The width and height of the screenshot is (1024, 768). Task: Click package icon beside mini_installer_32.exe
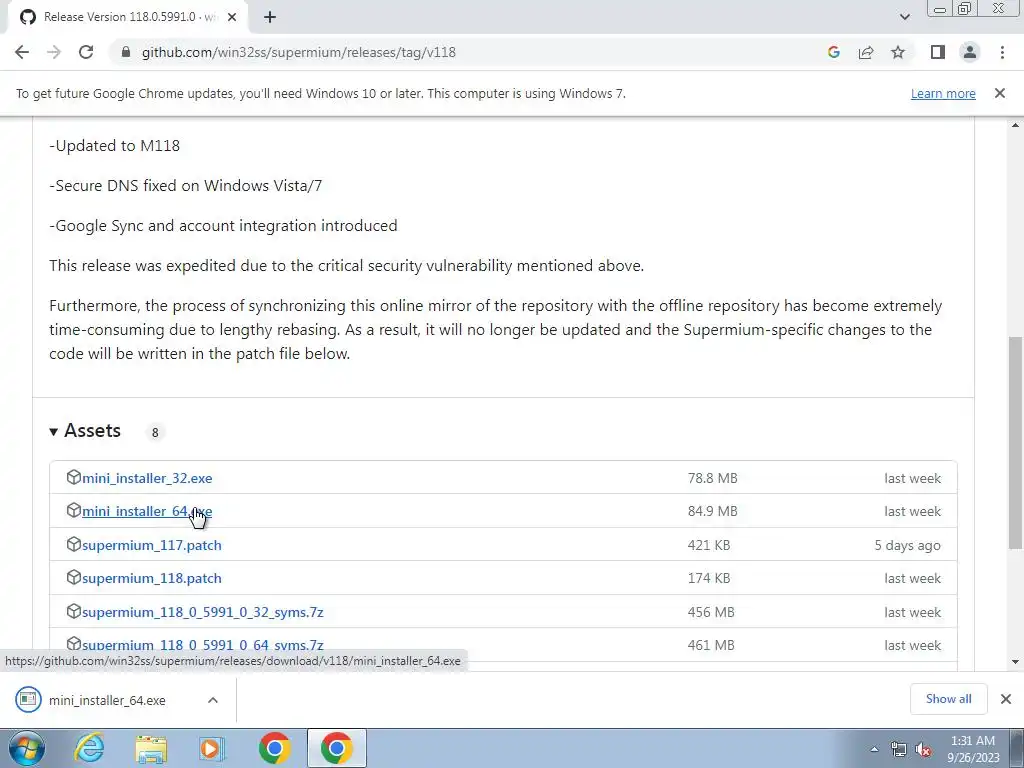tap(74, 477)
